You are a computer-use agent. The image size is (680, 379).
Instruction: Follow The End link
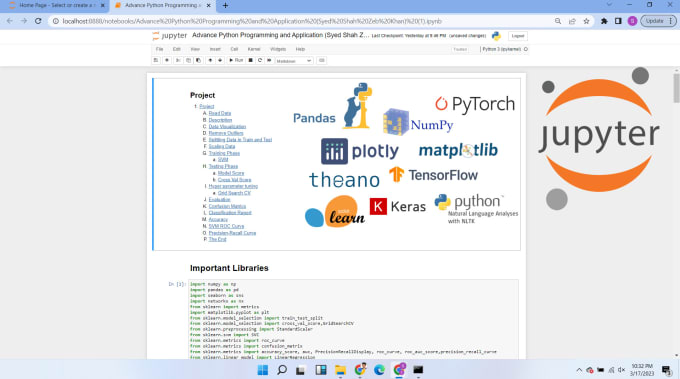coord(217,239)
